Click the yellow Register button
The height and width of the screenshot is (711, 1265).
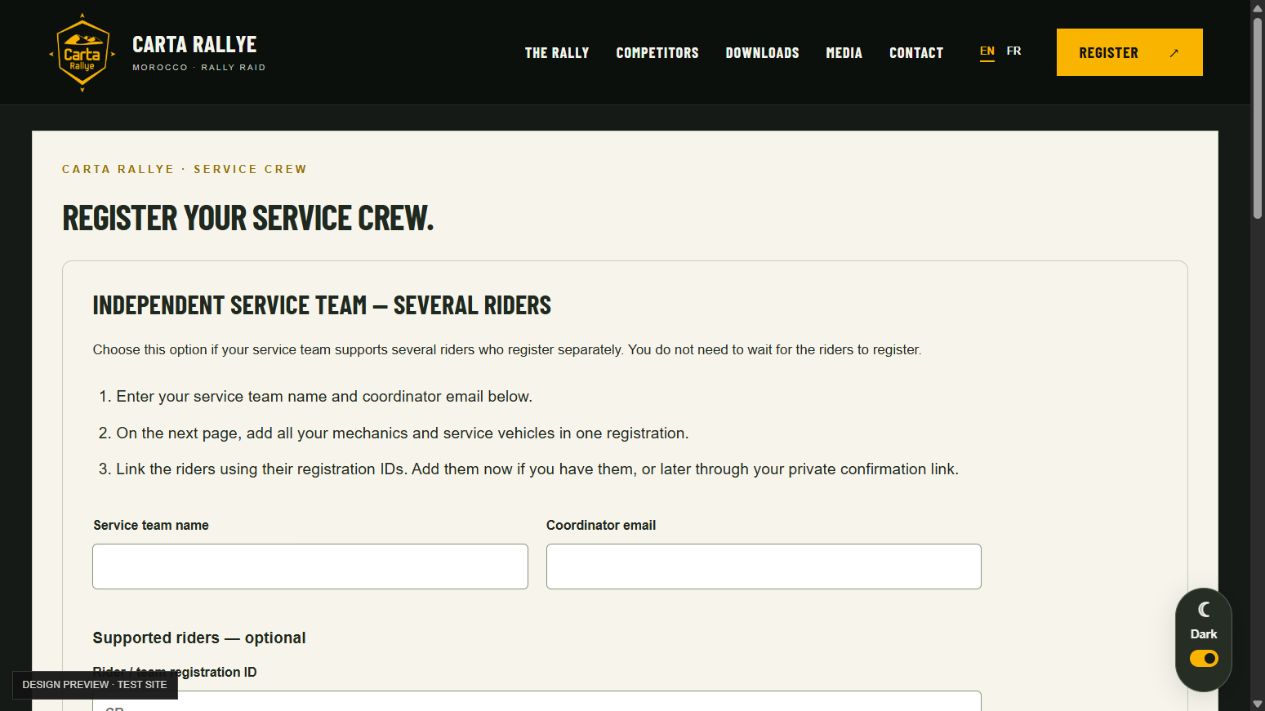(x=1130, y=52)
